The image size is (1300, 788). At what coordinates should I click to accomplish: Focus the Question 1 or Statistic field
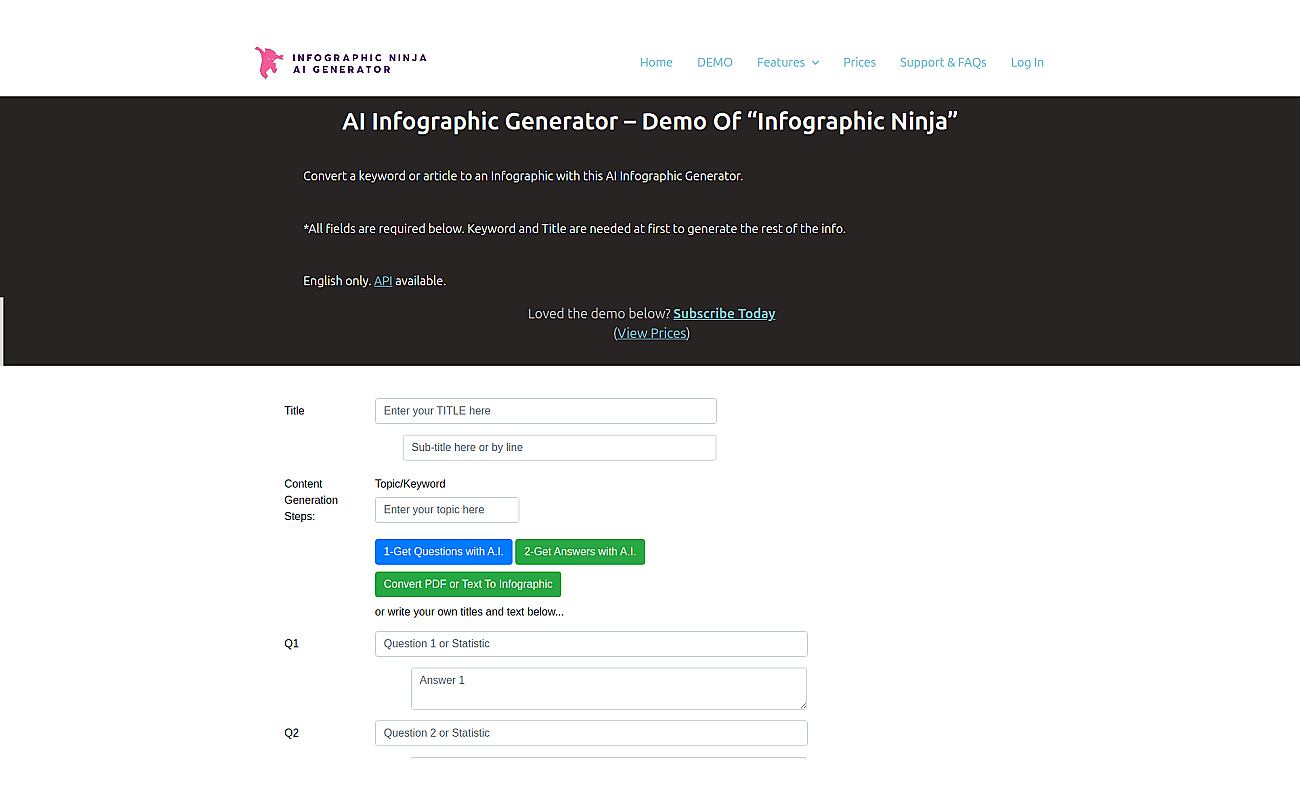(591, 644)
